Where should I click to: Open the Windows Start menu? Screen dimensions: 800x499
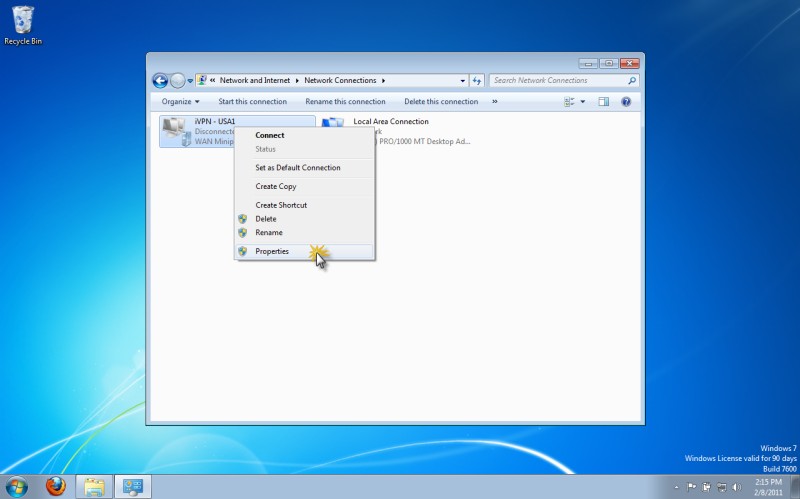tap(16, 487)
